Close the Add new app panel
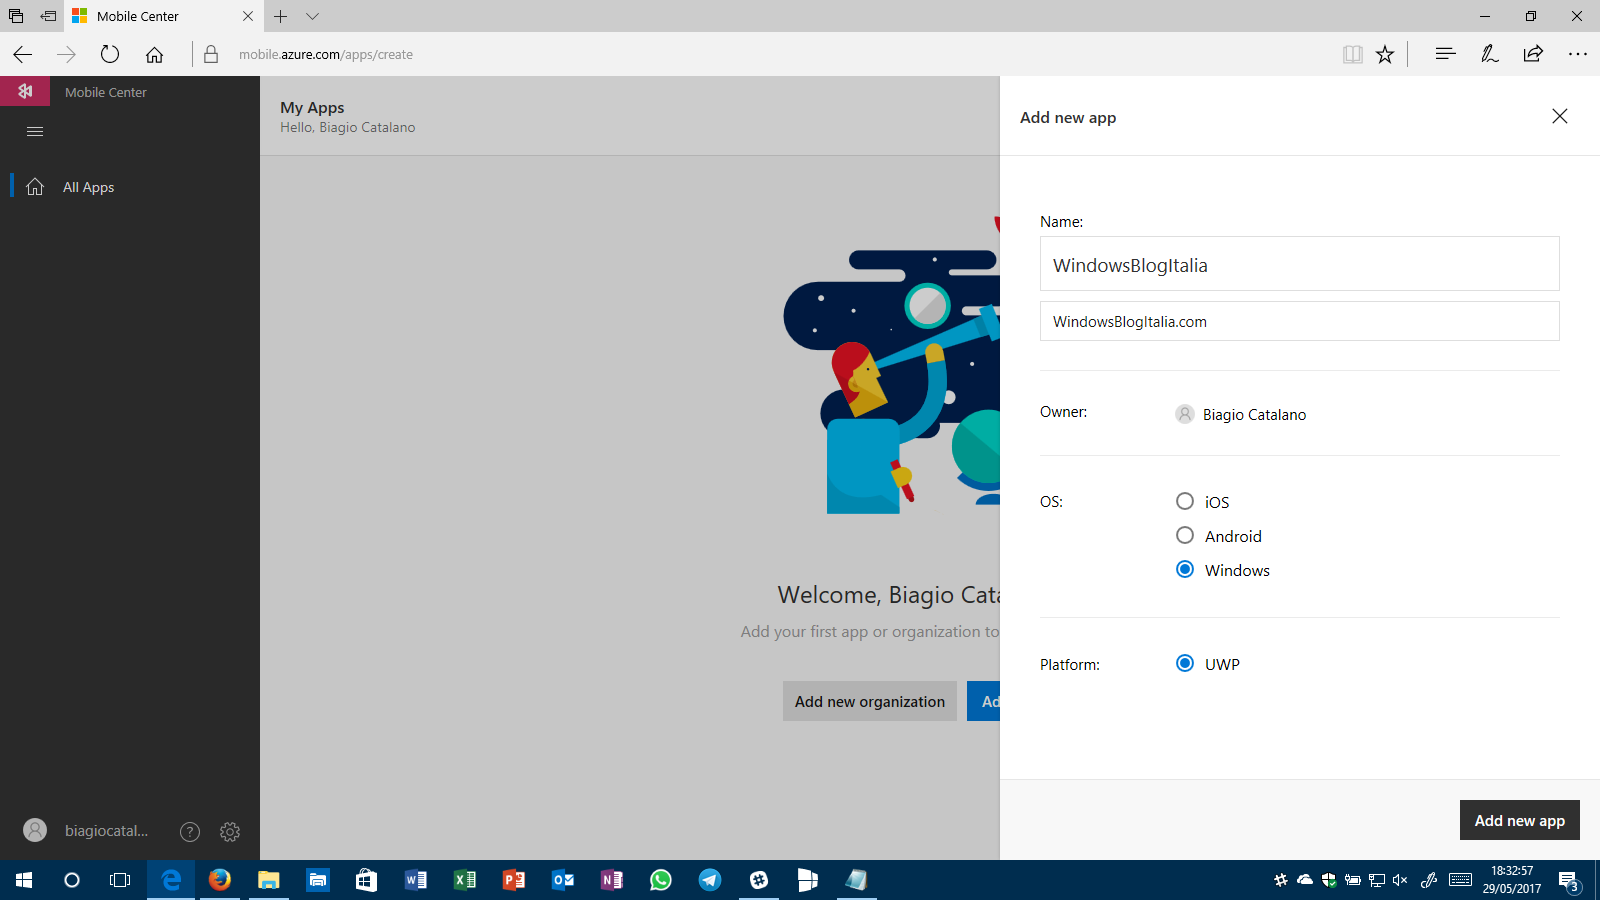The height and width of the screenshot is (900, 1600). click(1559, 117)
